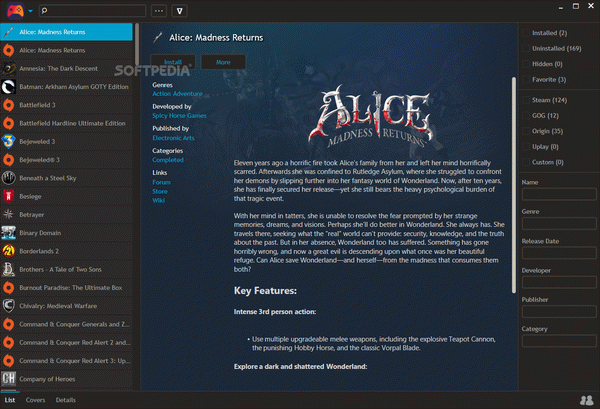Viewport: 600px width, 409px height.
Task: Check the Origin (35) library filter
Action: (x=526, y=131)
